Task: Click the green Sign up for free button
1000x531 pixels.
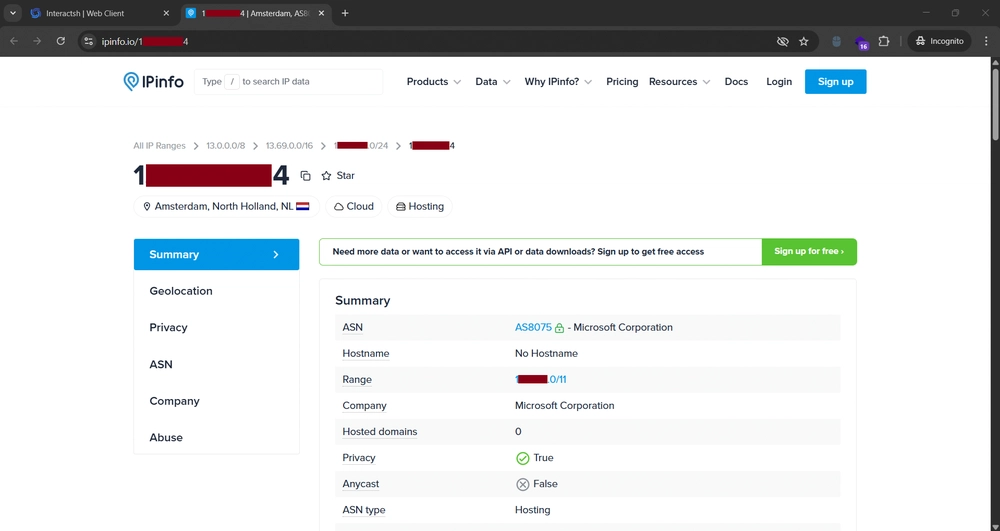Action: 809,252
